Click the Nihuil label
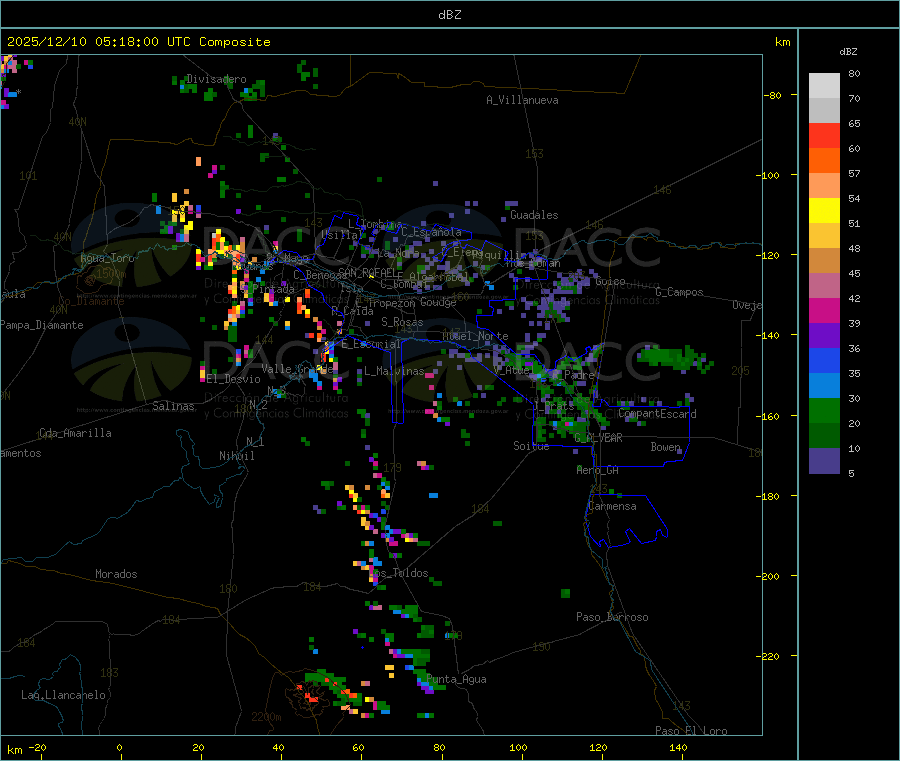This screenshot has width=900, height=761. pos(237,456)
